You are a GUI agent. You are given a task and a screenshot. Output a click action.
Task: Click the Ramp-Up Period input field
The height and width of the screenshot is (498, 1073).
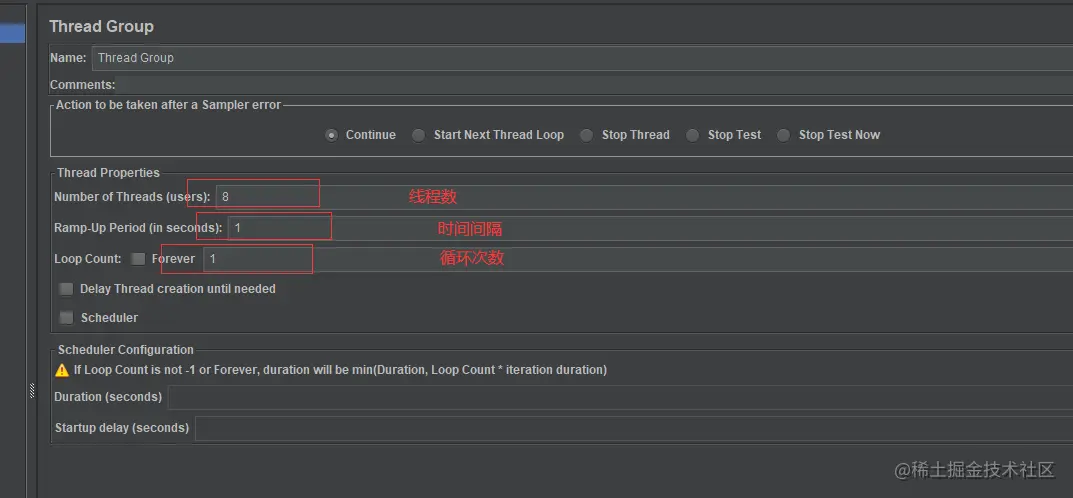(x=650, y=228)
